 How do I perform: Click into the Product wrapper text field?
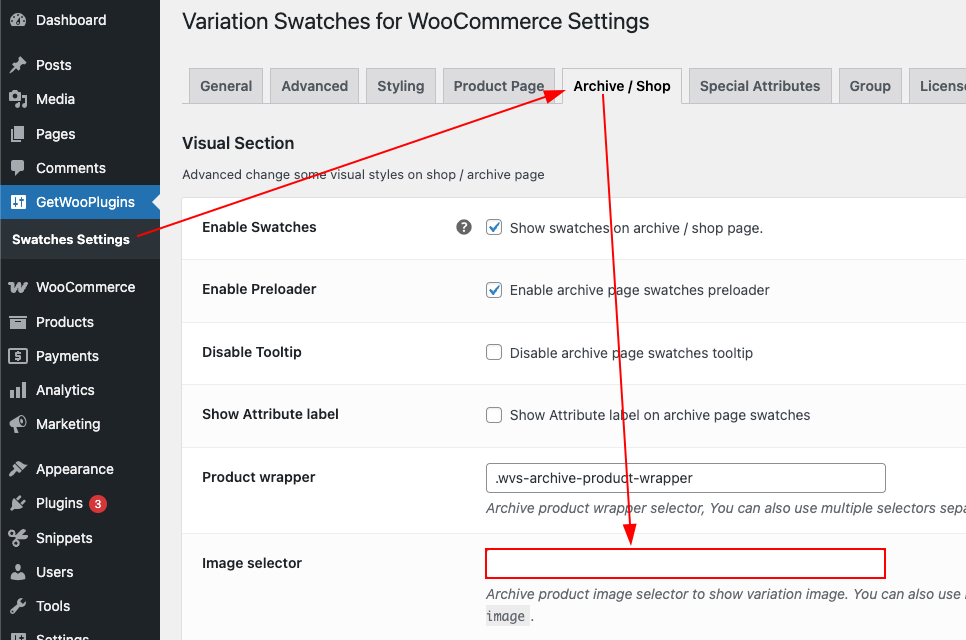pos(686,478)
